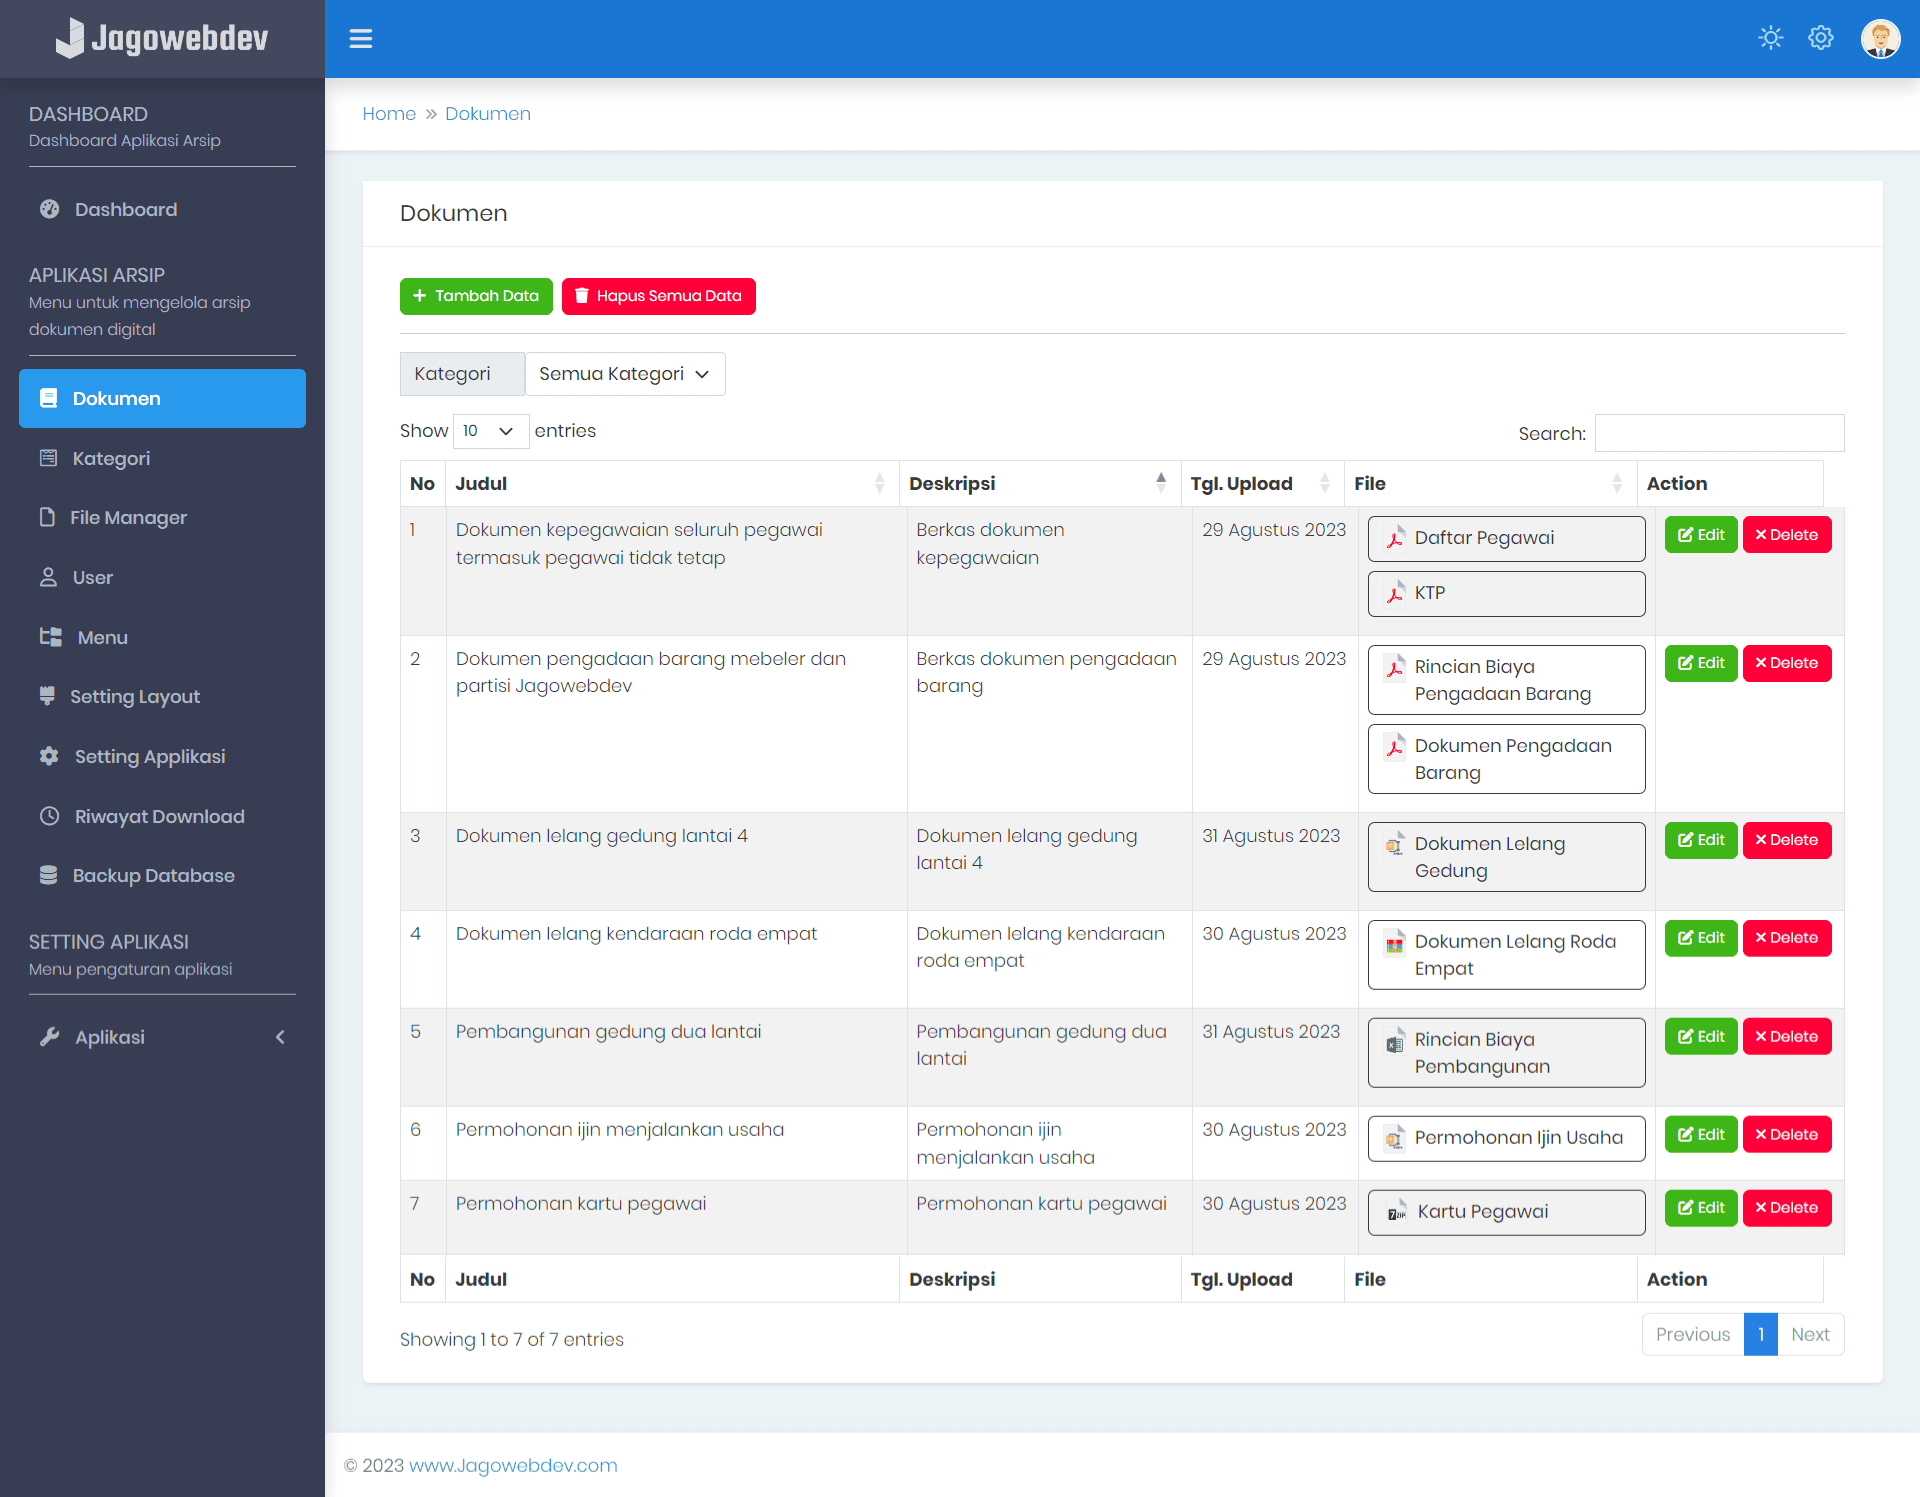Open Setting Applikasi page
1920x1497 pixels.
click(x=162, y=756)
